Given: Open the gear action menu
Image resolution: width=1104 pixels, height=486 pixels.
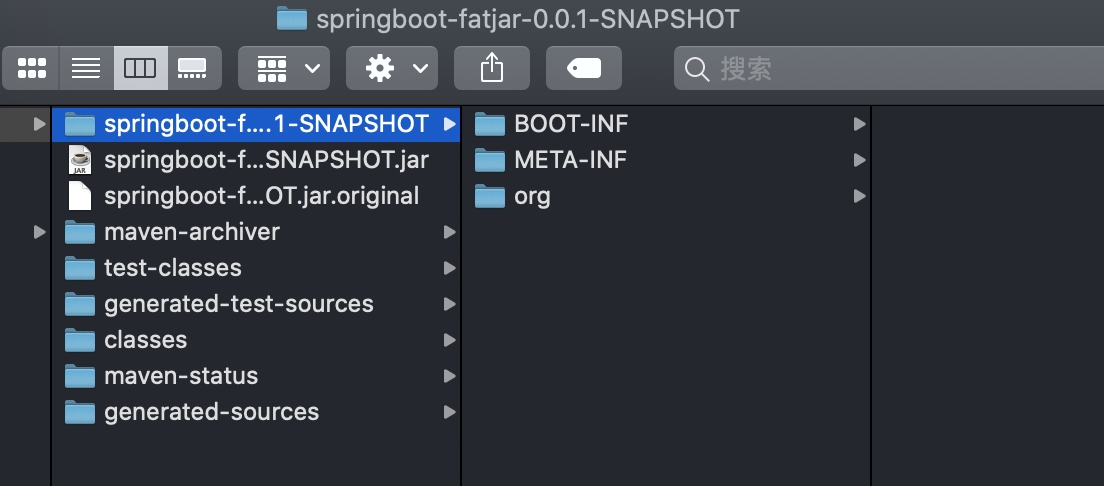Looking at the screenshot, I should [x=392, y=68].
